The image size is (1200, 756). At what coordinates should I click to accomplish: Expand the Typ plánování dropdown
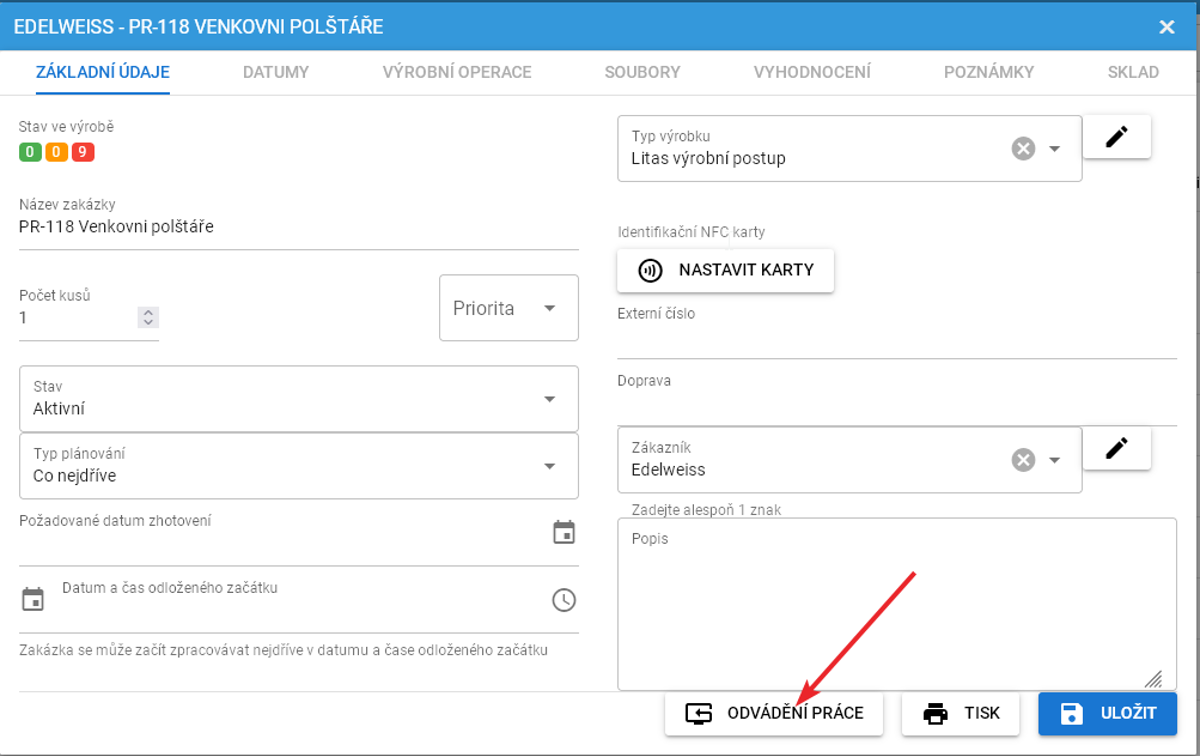pos(549,466)
